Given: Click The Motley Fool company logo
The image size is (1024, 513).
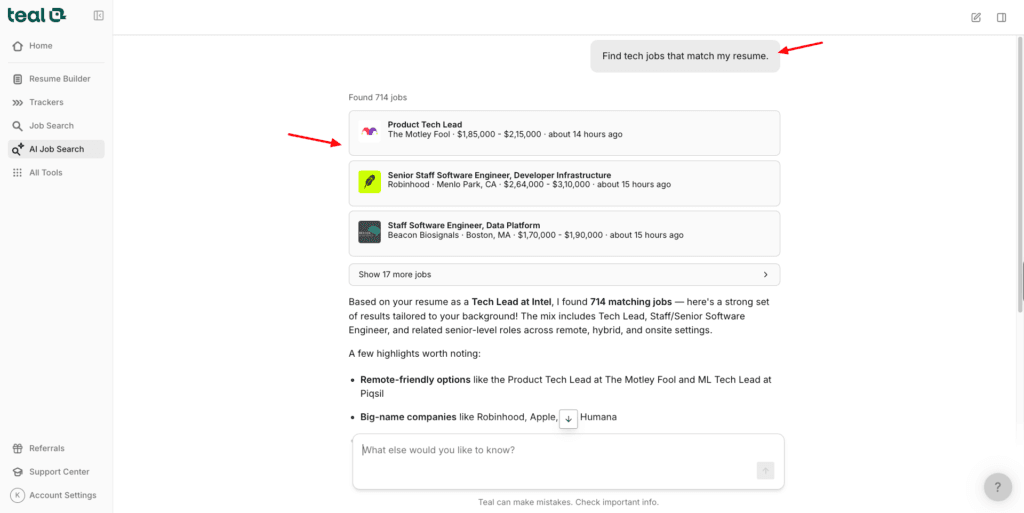Looking at the screenshot, I should tap(370, 131).
